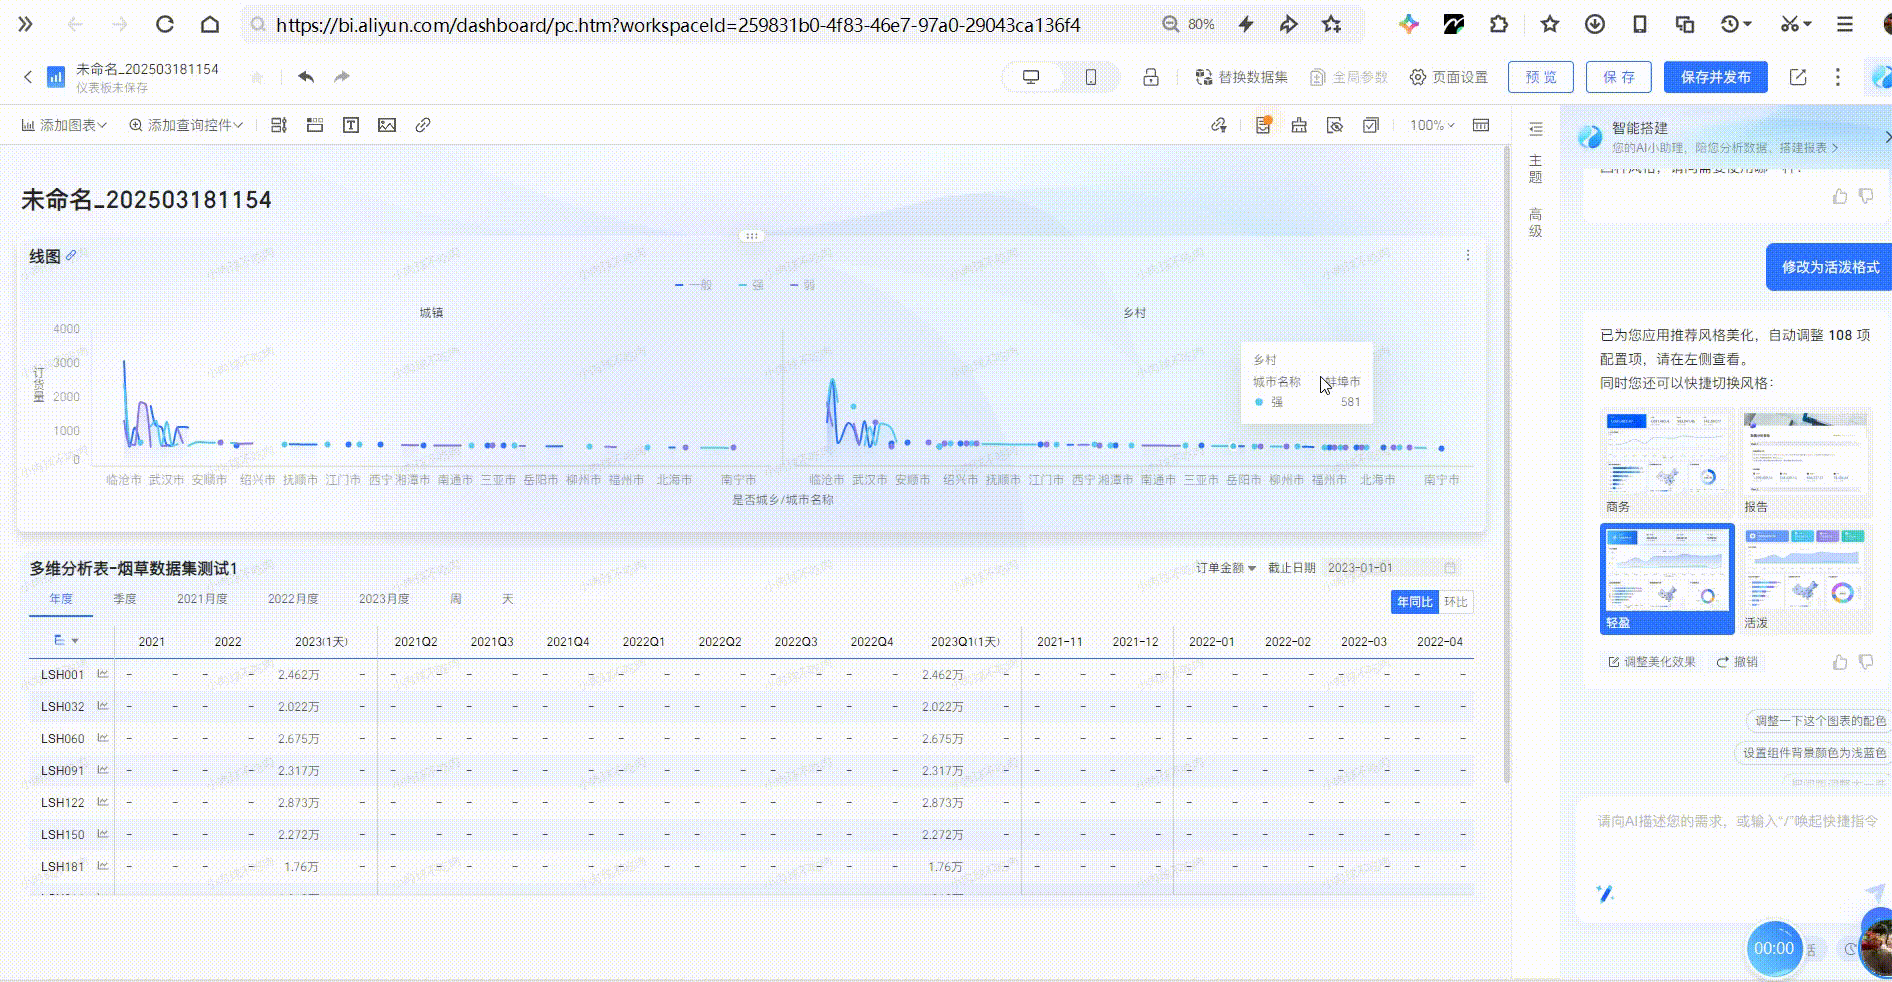Switch to mobile layout view
This screenshot has width=1892, height=982.
click(x=1091, y=77)
